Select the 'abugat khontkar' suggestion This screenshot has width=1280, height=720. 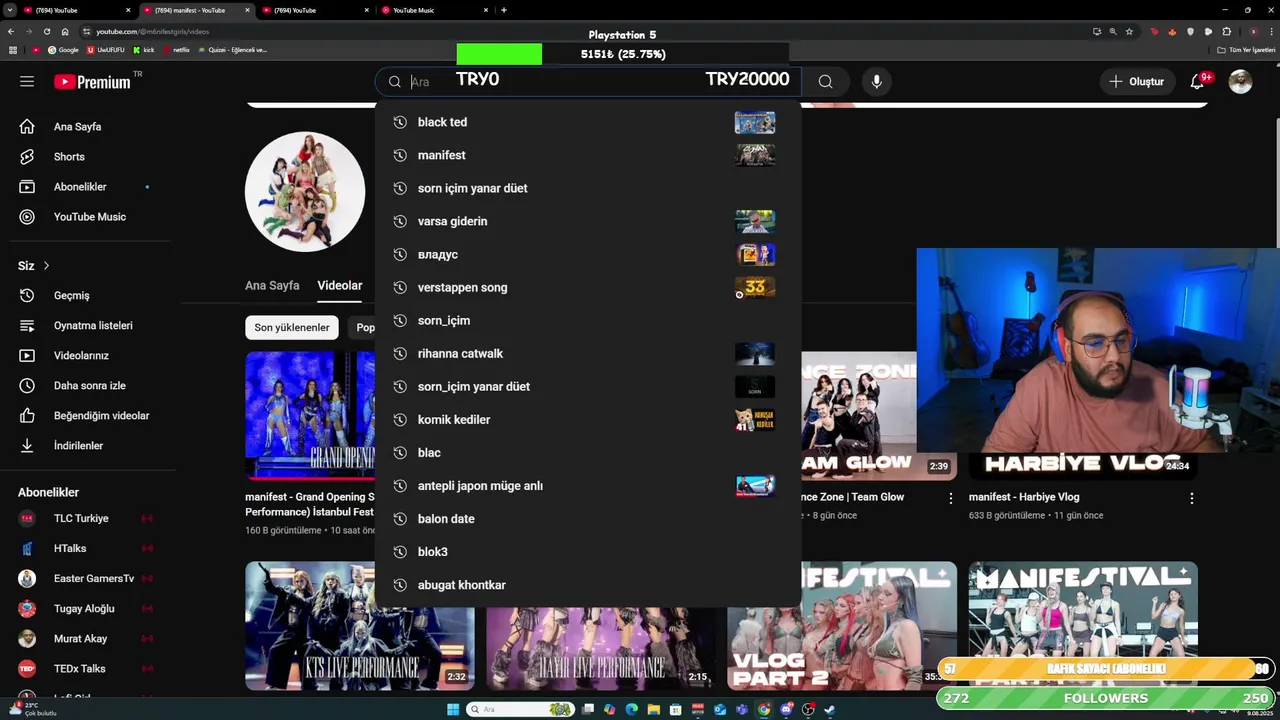(588, 584)
